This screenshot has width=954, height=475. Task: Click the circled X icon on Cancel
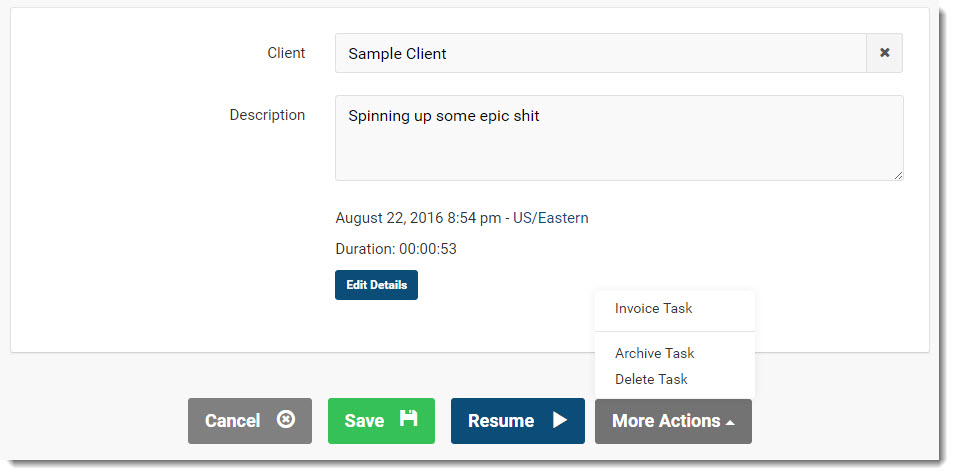[x=285, y=420]
